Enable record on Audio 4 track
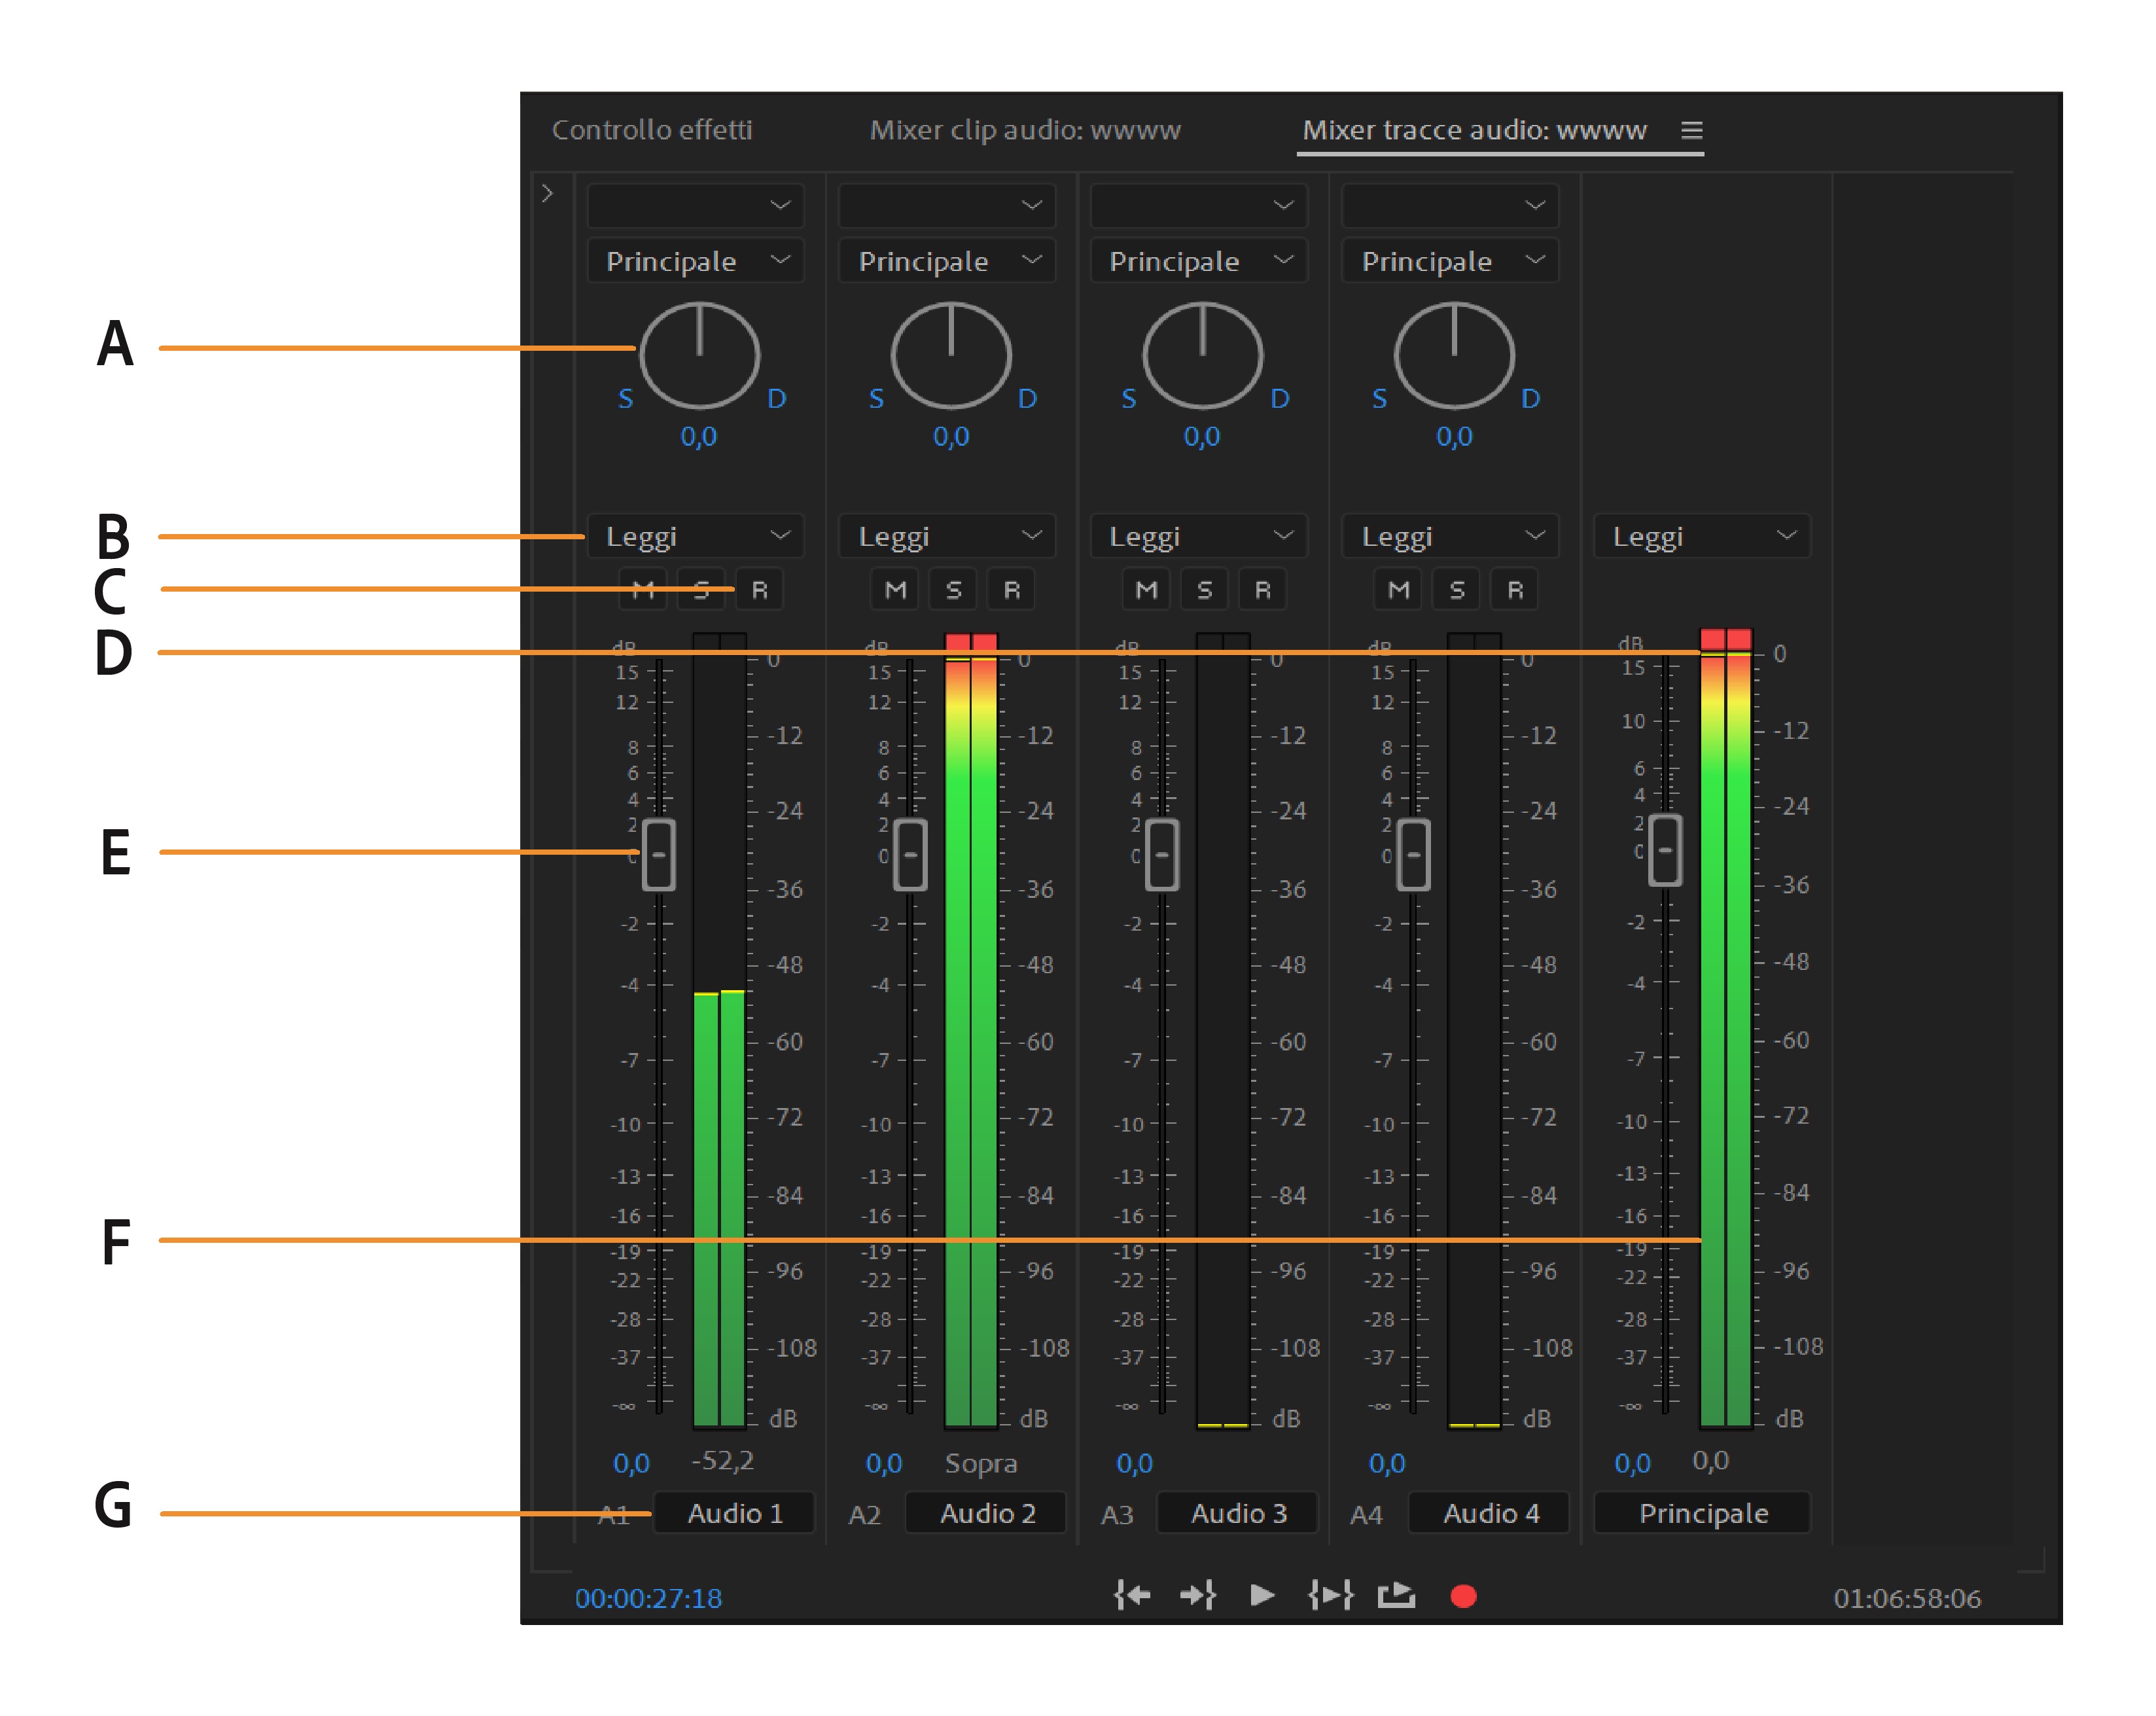Image resolution: width=2156 pixels, height=1716 pixels. pyautogui.click(x=1515, y=590)
